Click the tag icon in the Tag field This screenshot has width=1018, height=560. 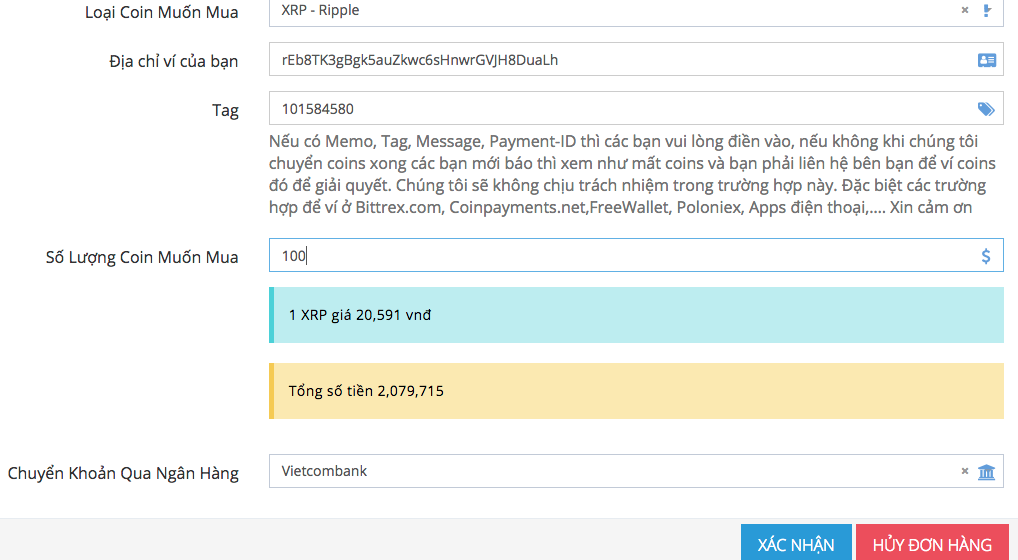tap(986, 109)
